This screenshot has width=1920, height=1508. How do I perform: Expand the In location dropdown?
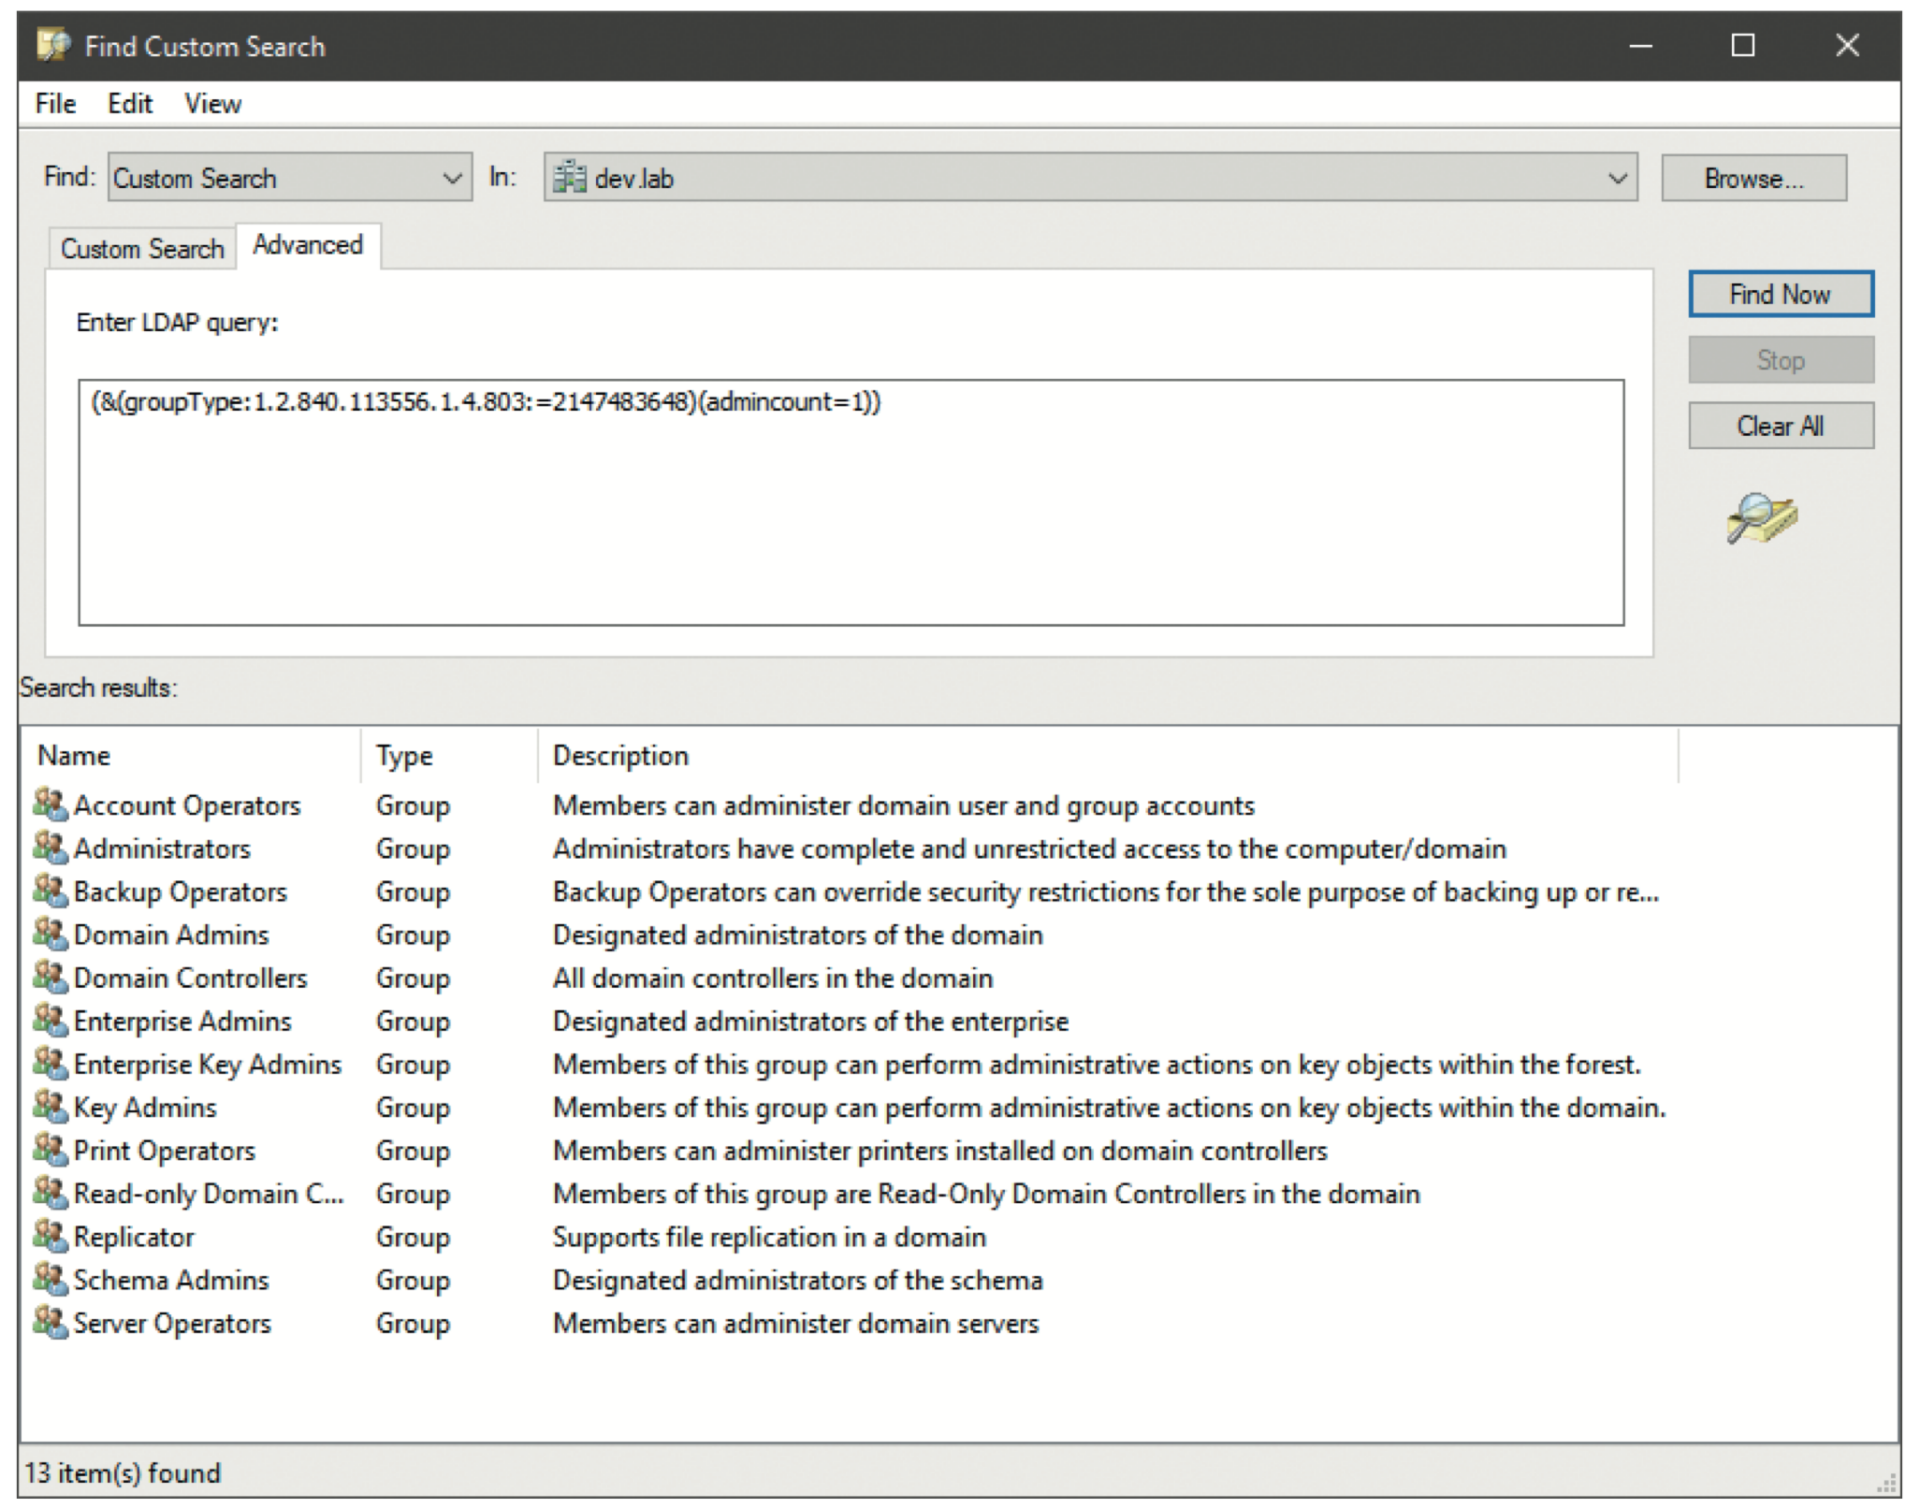click(1617, 177)
